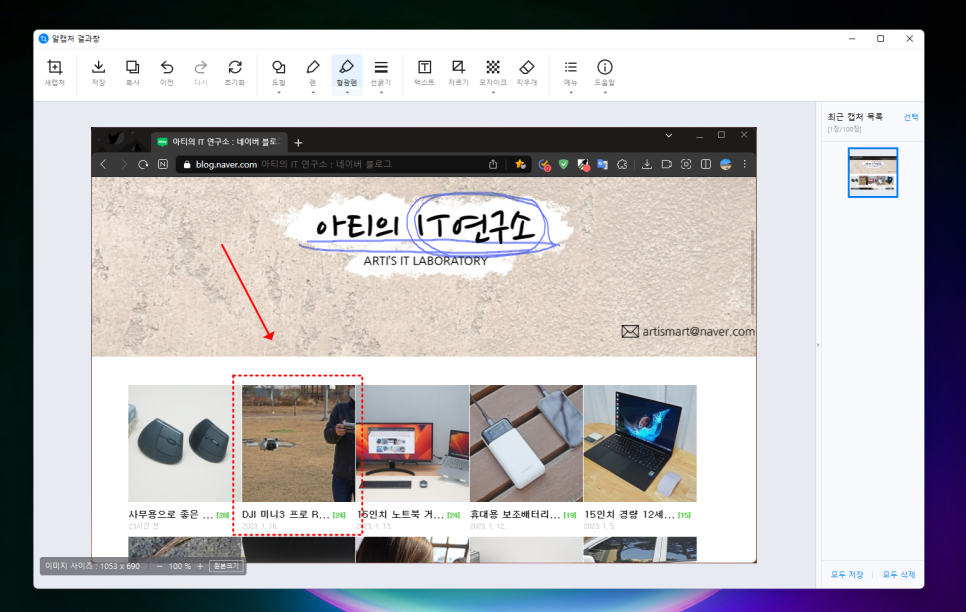Image resolution: width=966 pixels, height=612 pixels.
Task: Click 모두 삭제 to delete all
Action: [x=899, y=574]
